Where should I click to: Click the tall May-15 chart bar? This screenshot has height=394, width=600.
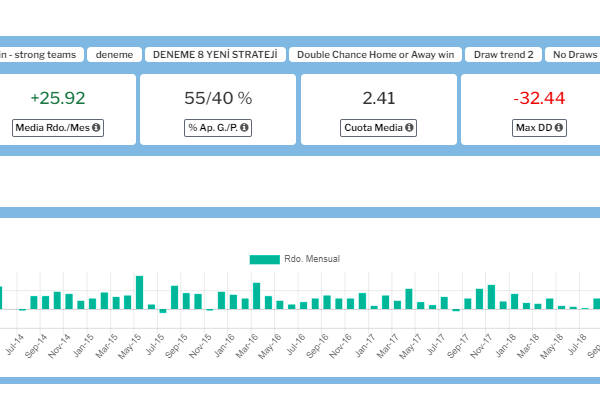coord(140,292)
